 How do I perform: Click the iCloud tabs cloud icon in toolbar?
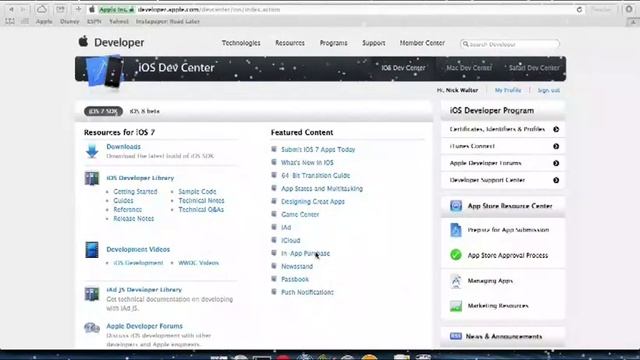[41, 9]
